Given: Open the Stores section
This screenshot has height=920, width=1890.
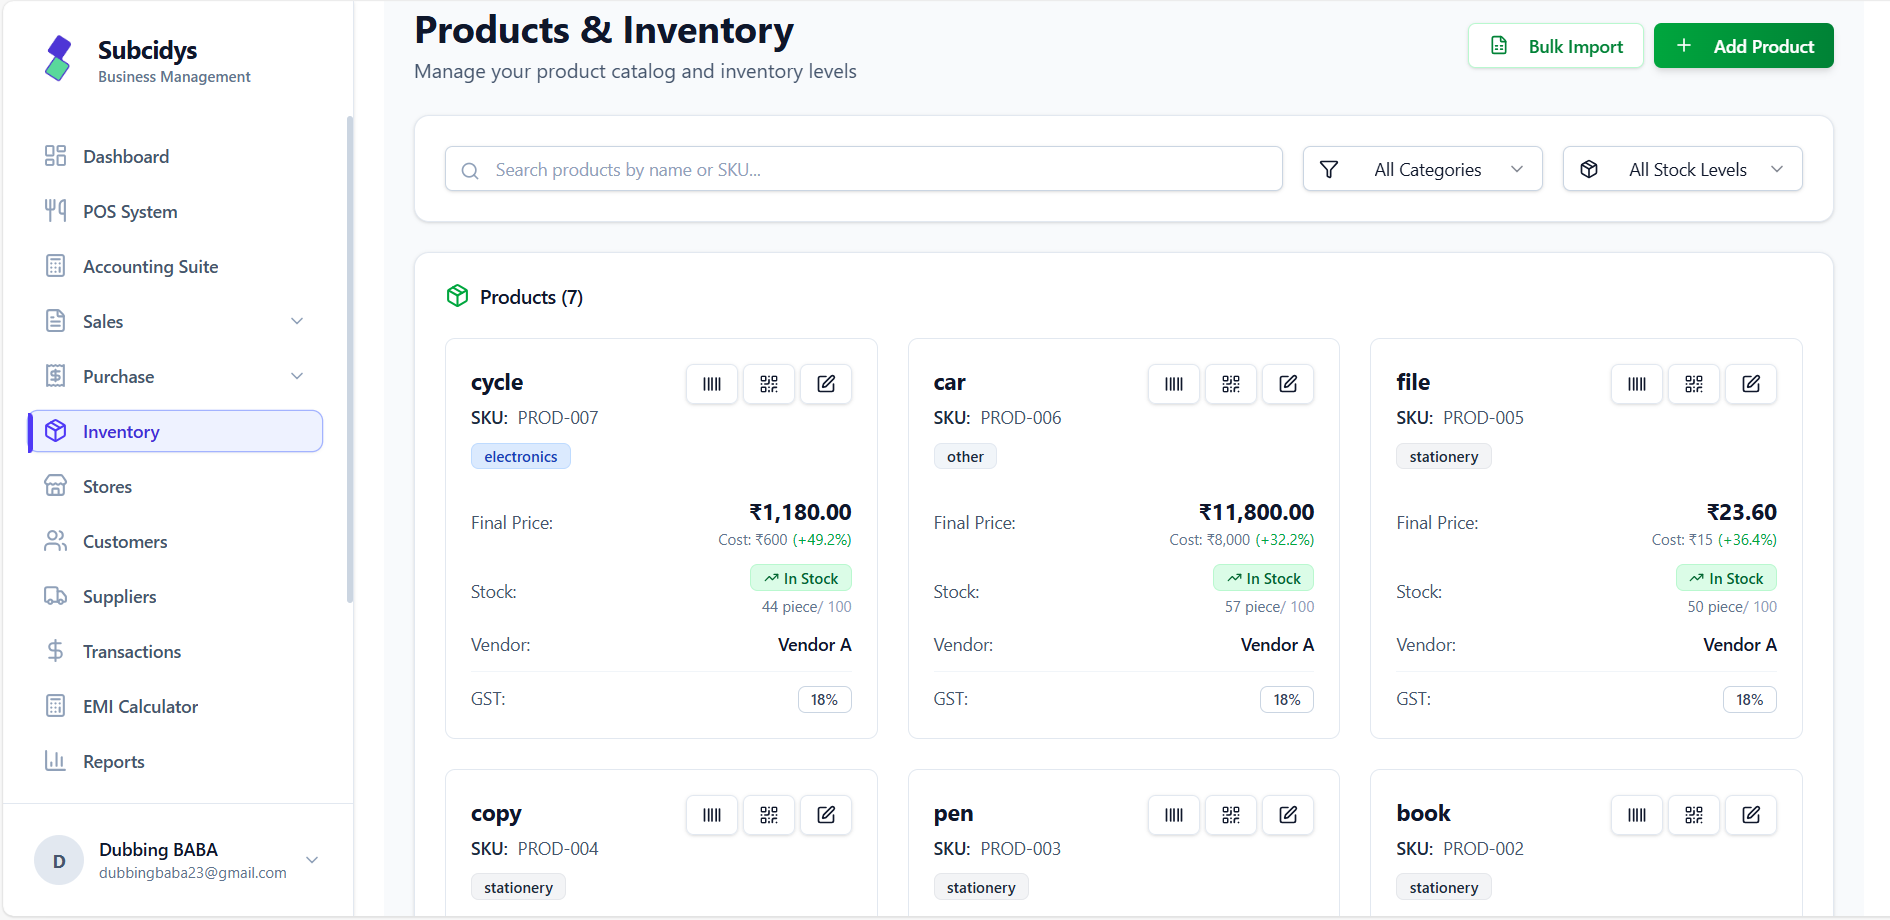Looking at the screenshot, I should coord(175,486).
